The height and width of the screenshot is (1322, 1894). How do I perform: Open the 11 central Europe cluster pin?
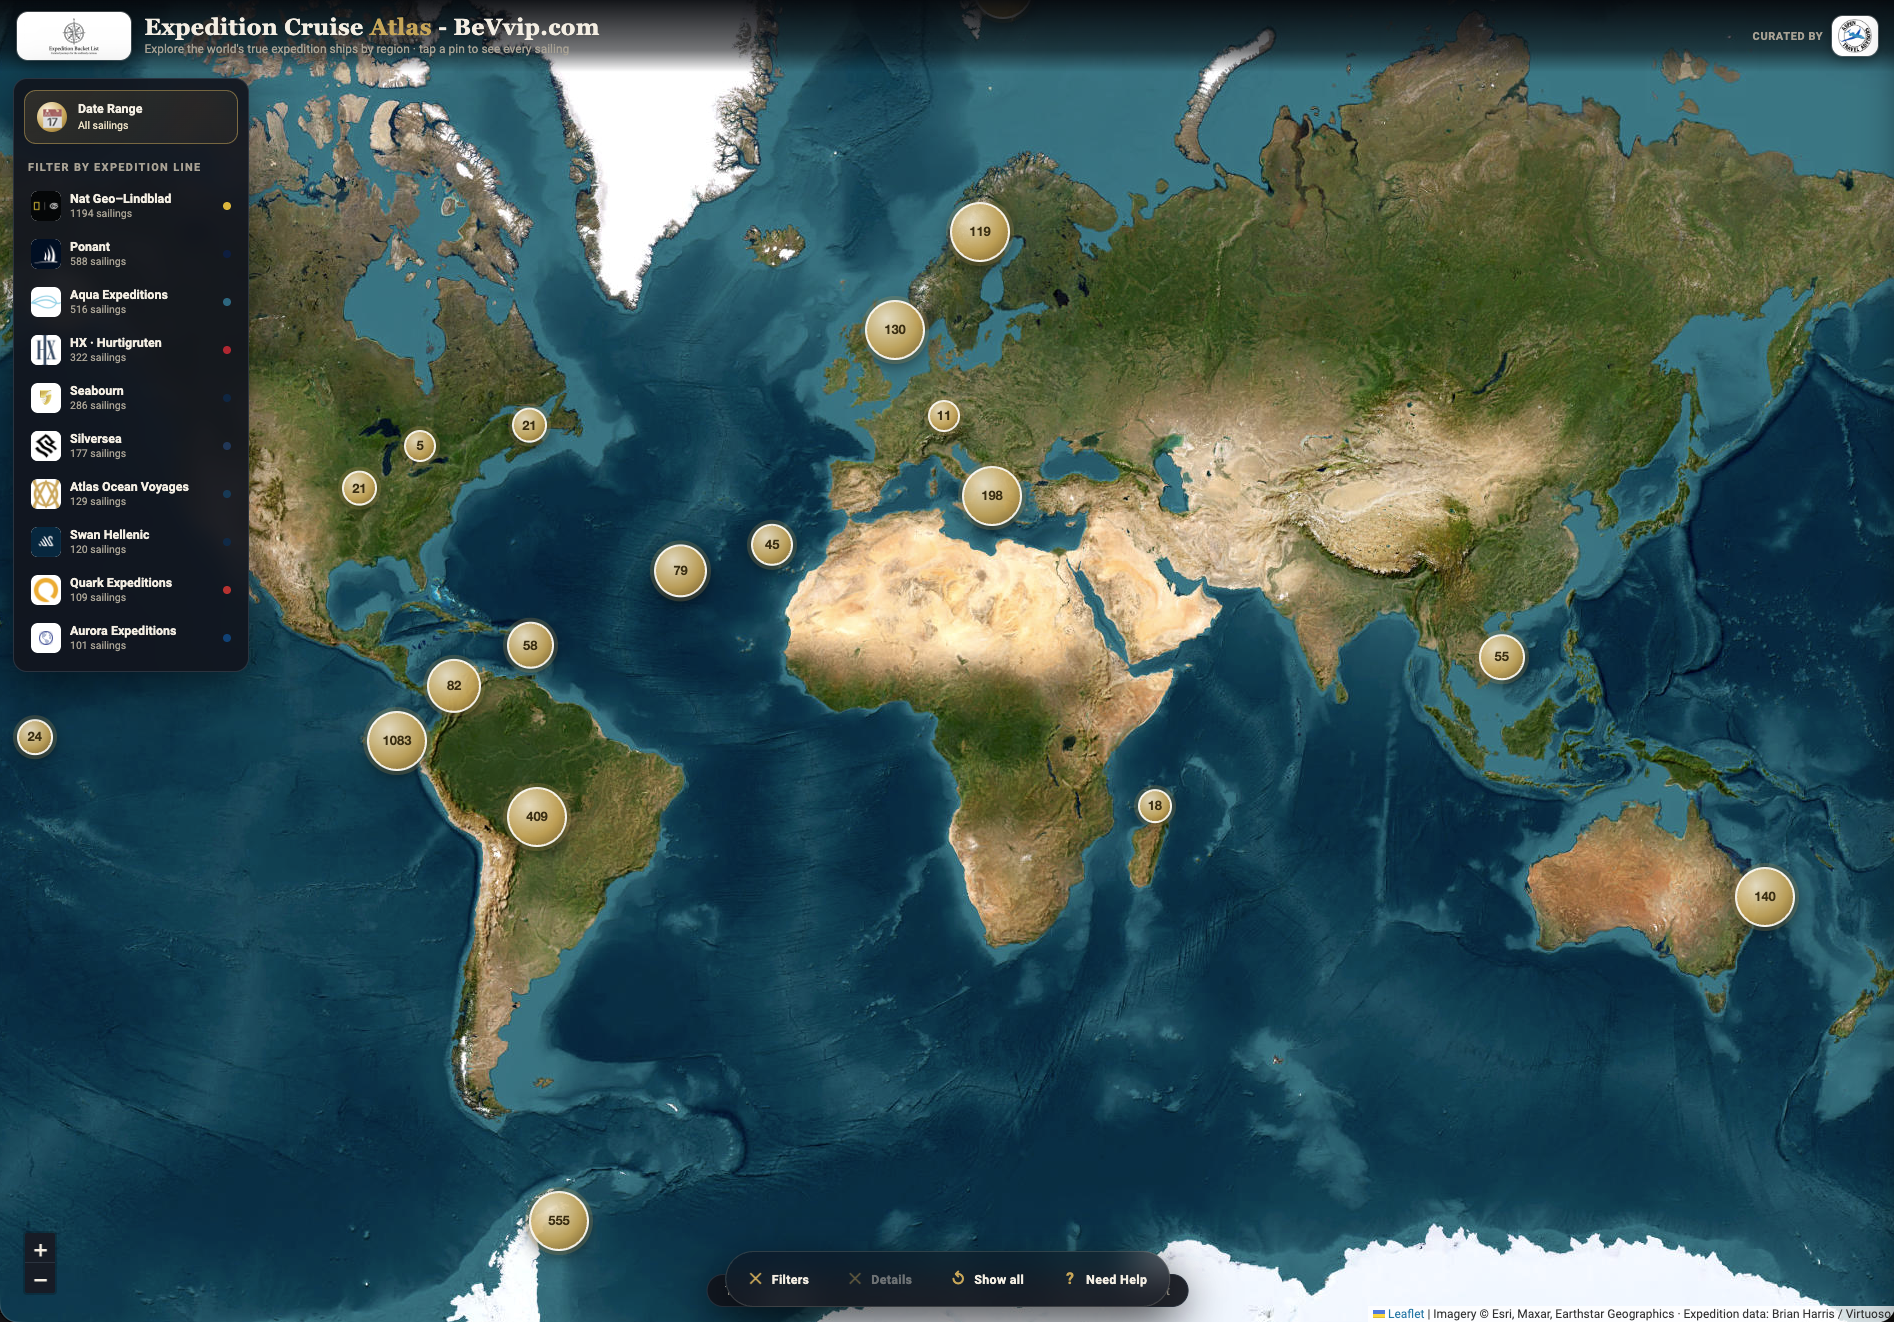[944, 416]
